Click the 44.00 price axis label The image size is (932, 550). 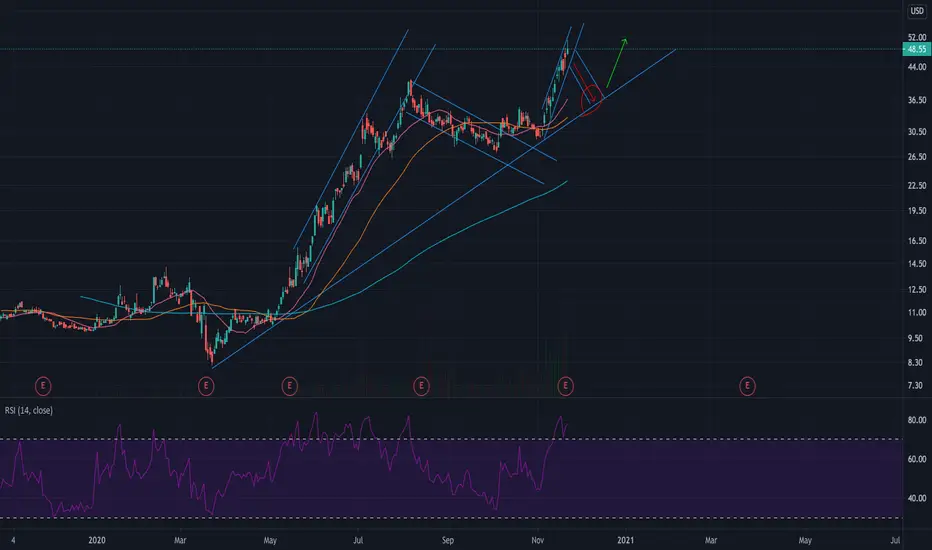917,67
